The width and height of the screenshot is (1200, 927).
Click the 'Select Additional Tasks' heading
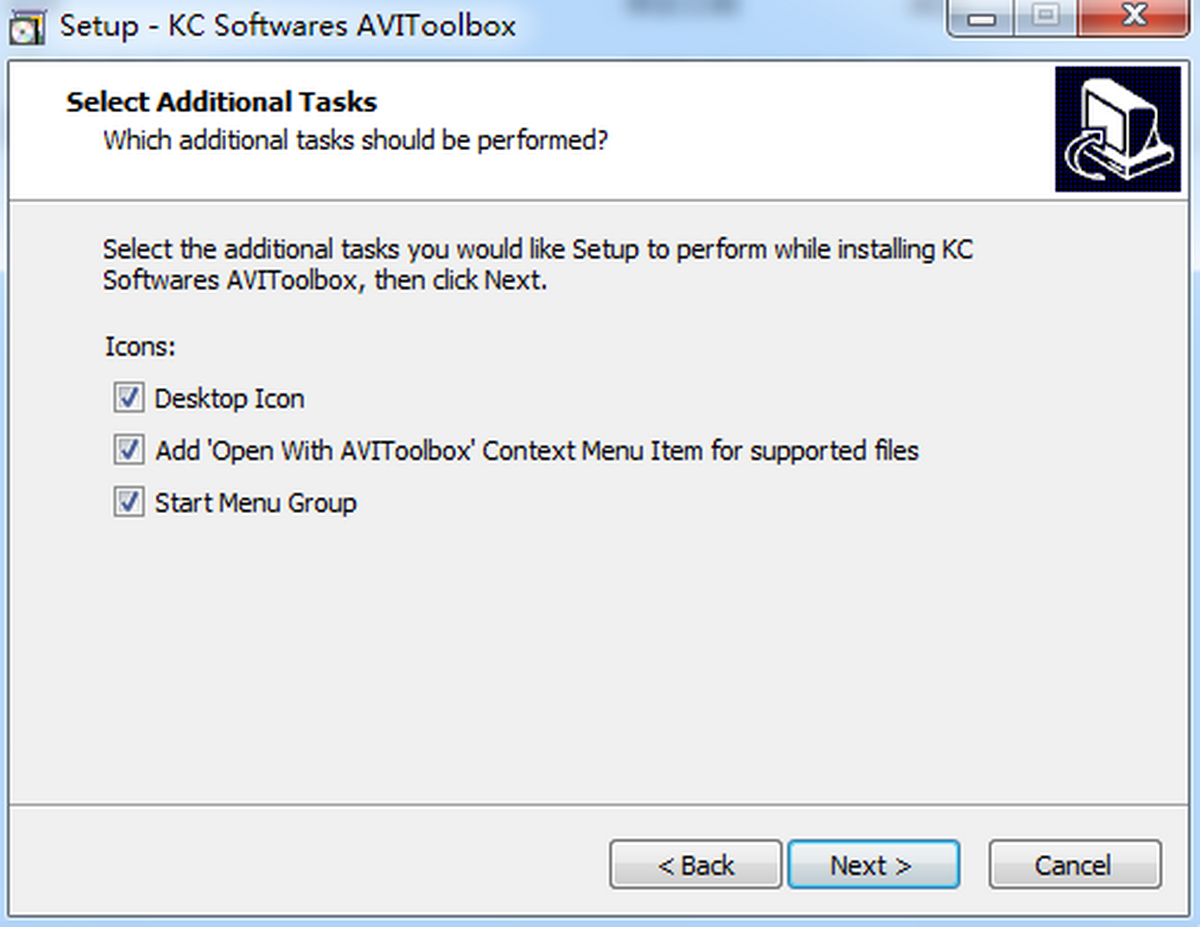click(x=222, y=102)
